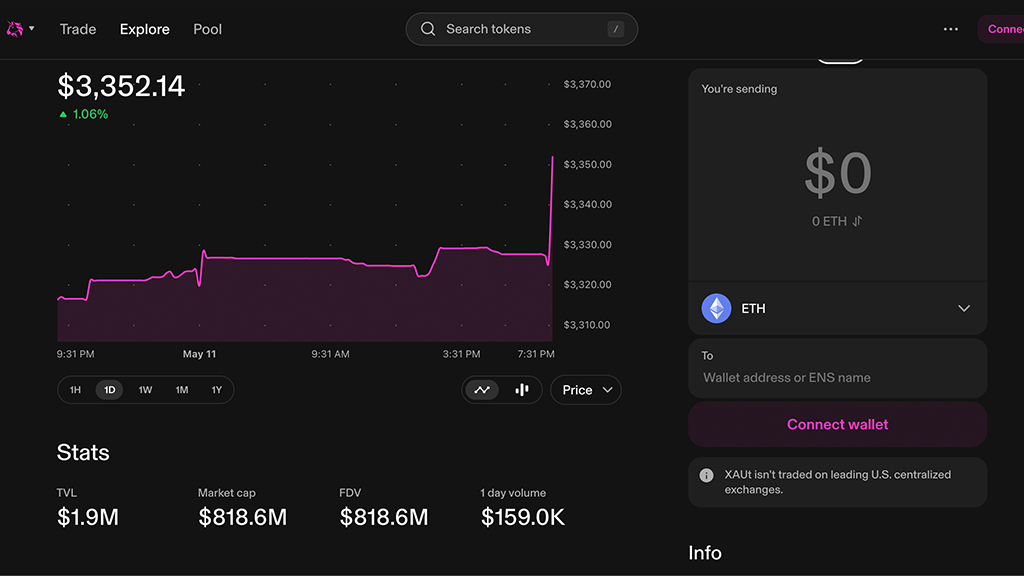Image resolution: width=1024 pixels, height=576 pixels.
Task: Click the wallet address or ENS field
Action: (836, 378)
